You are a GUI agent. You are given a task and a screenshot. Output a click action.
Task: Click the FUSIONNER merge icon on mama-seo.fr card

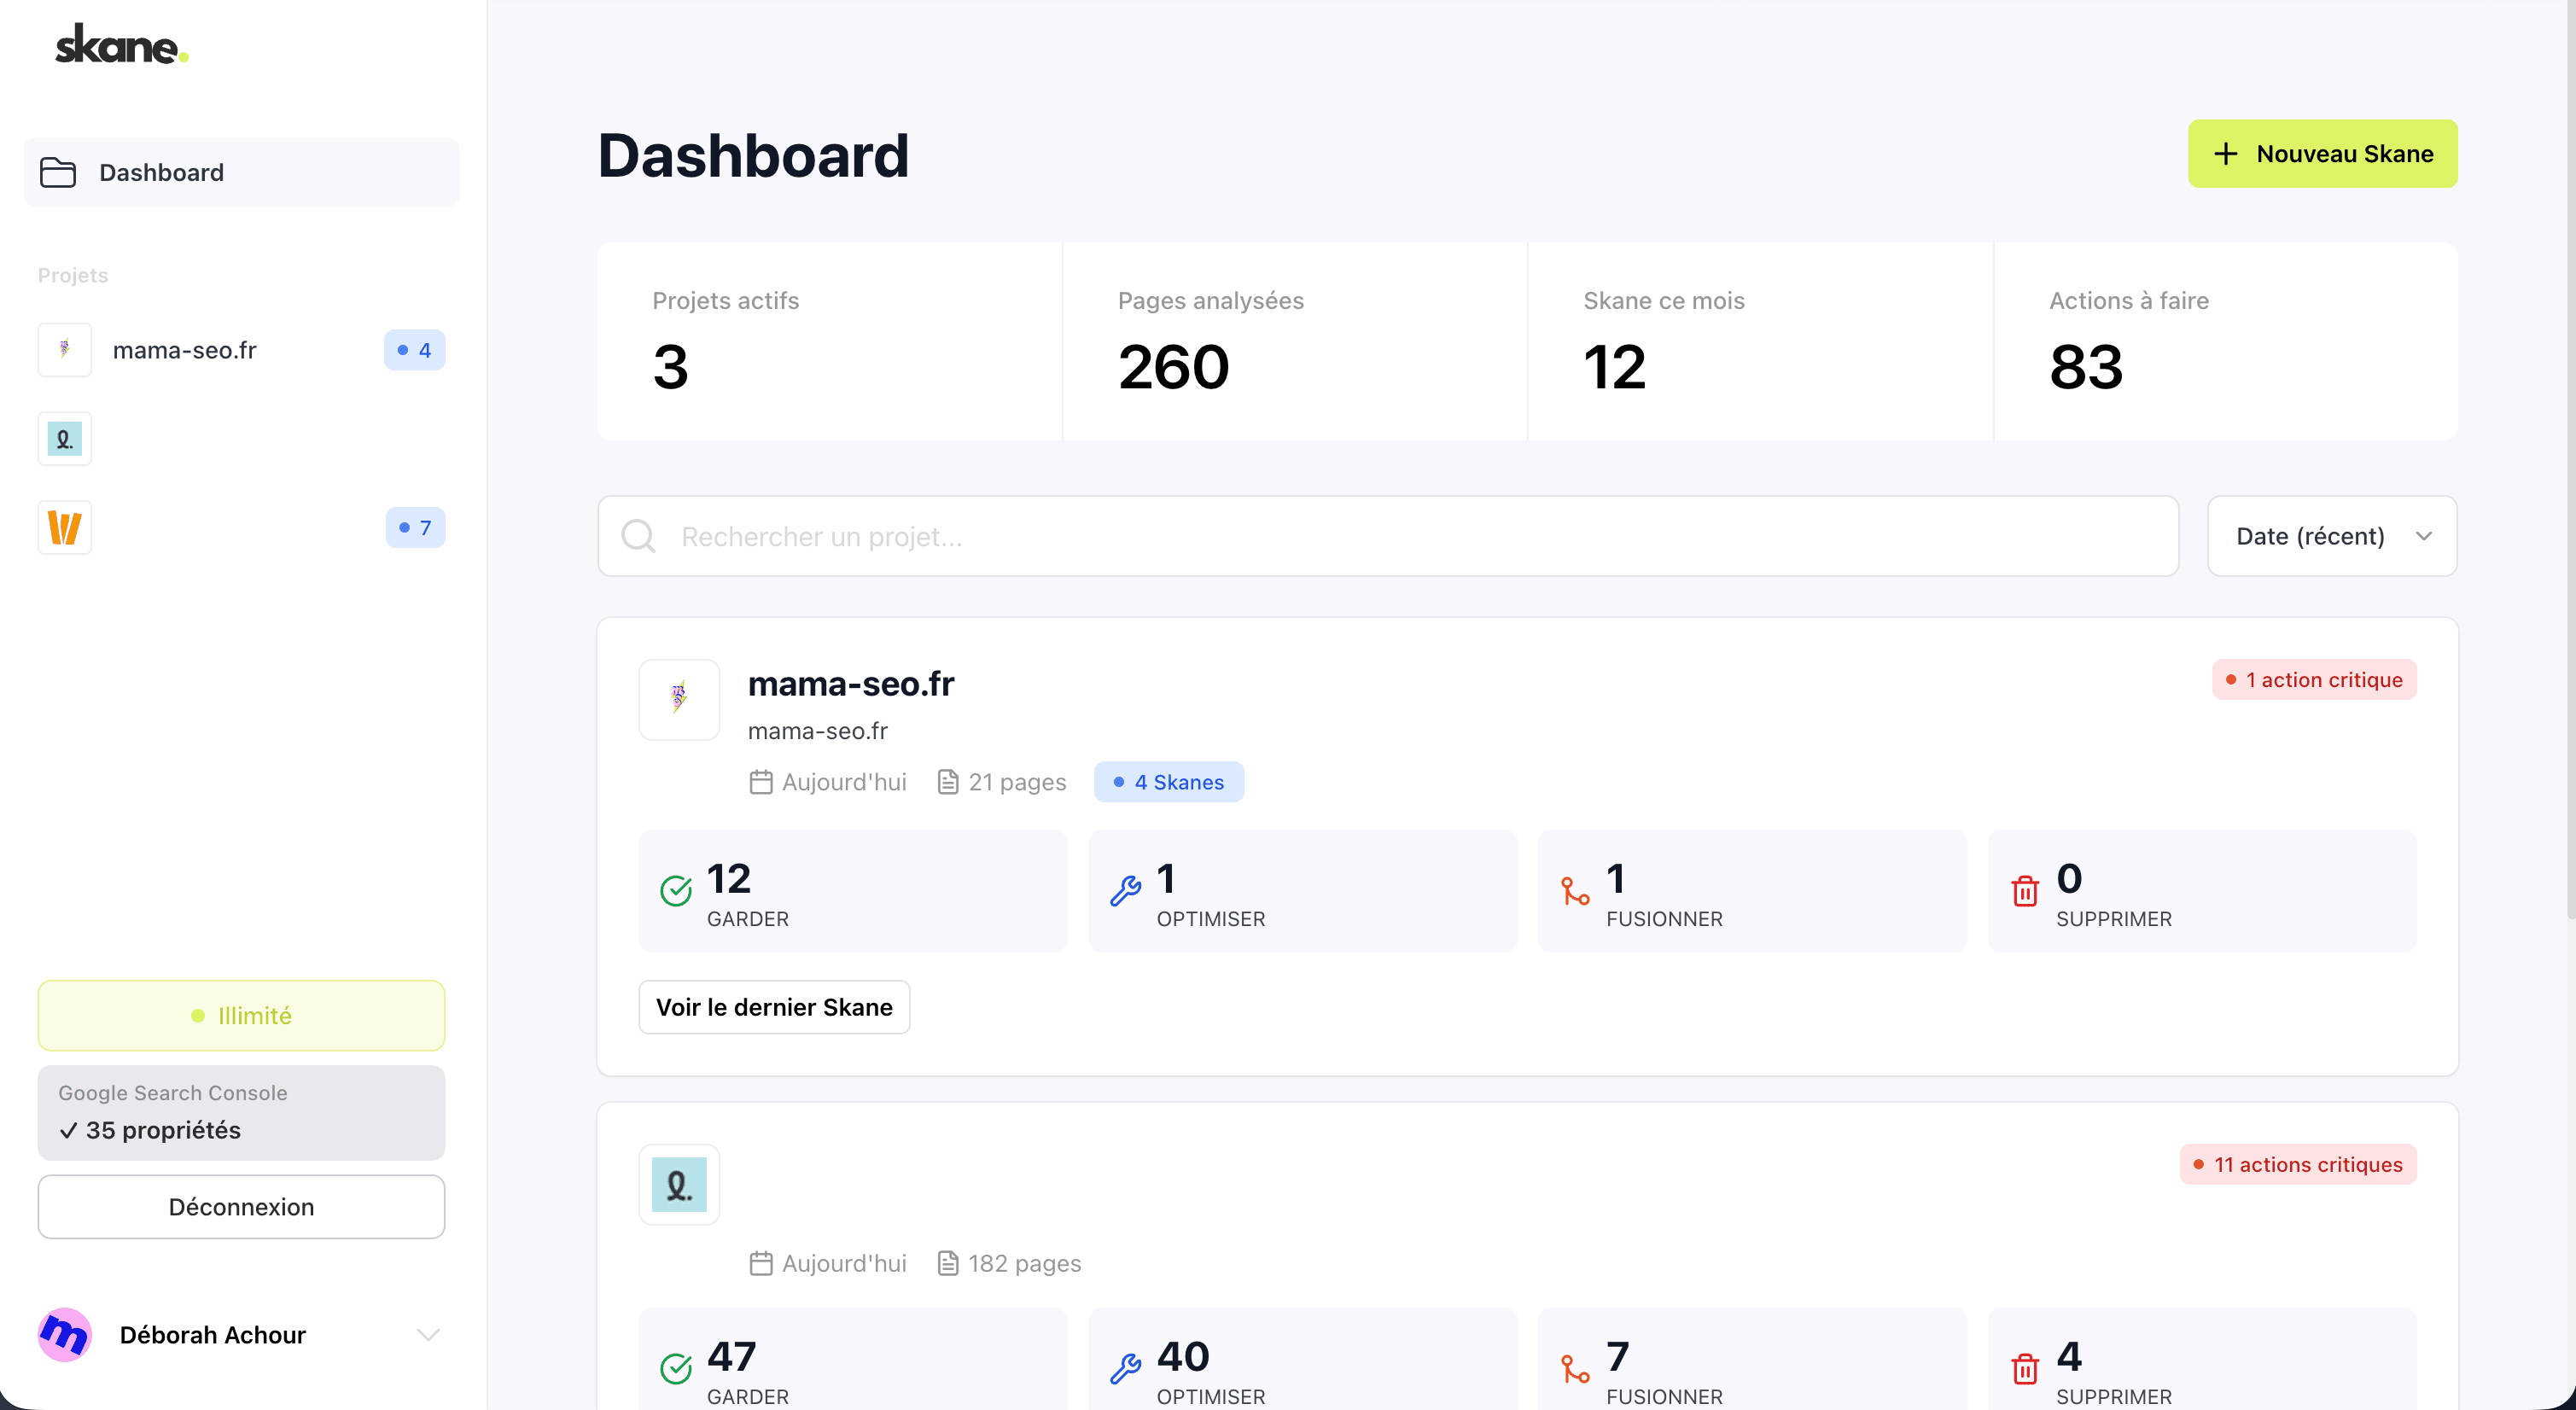click(1576, 893)
